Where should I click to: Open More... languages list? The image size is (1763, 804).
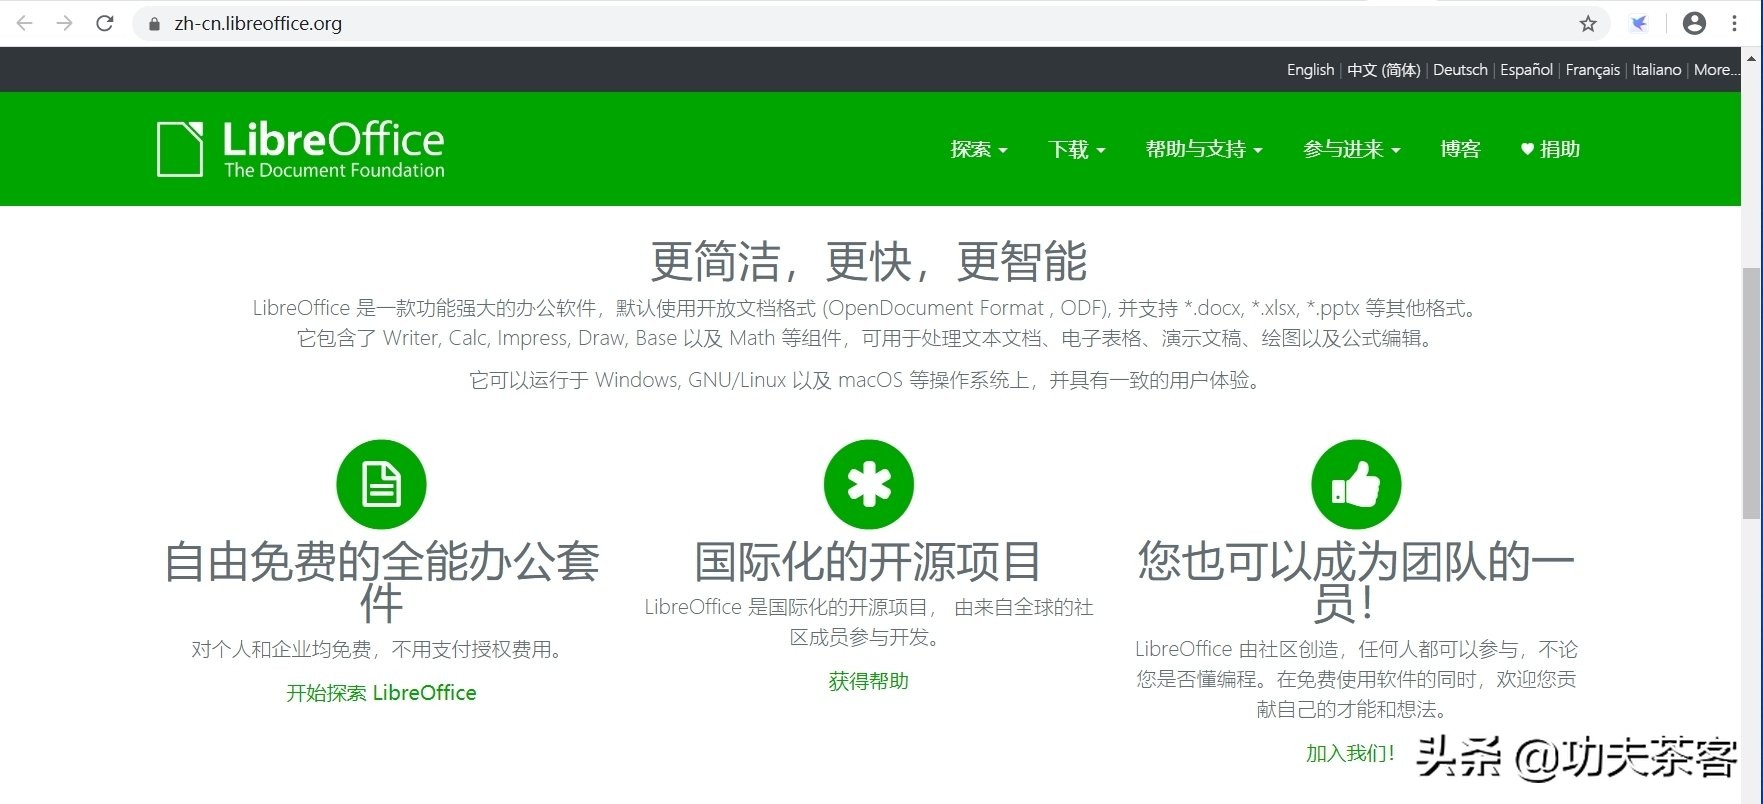tap(1716, 70)
